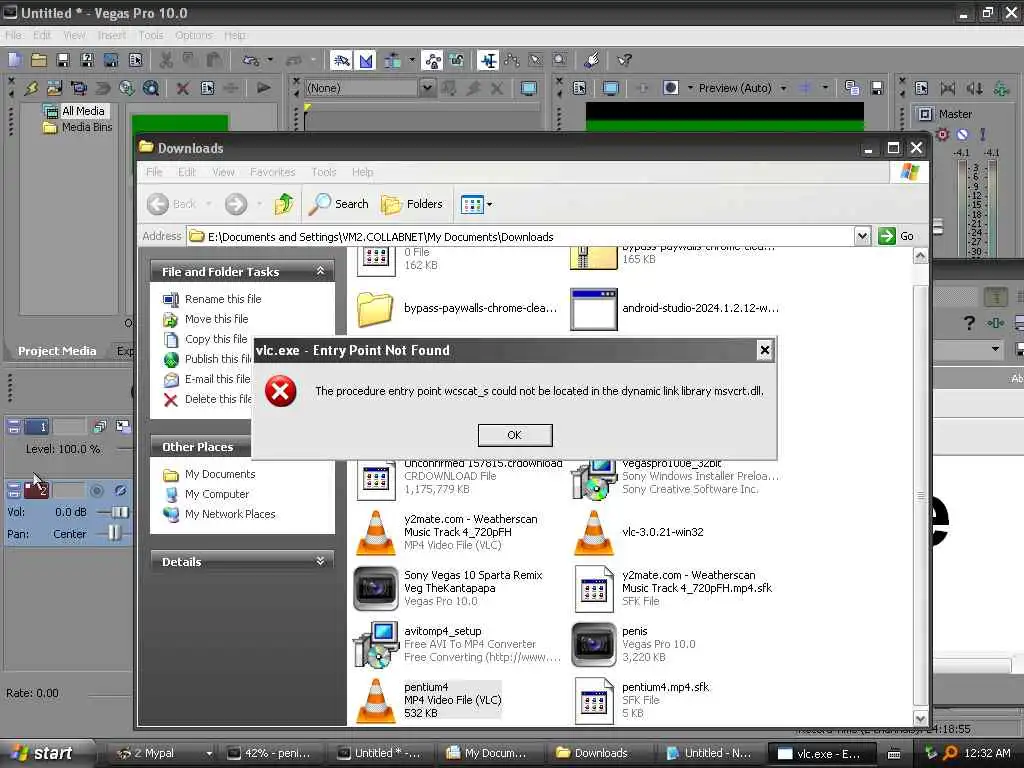Click the Go button beside the address bar

(896, 236)
